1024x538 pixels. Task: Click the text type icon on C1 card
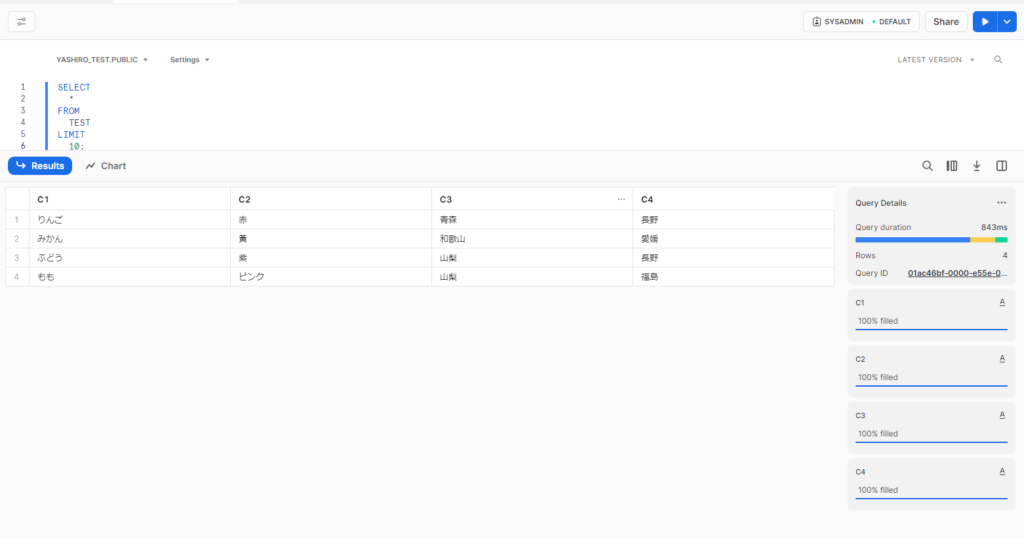point(1002,302)
